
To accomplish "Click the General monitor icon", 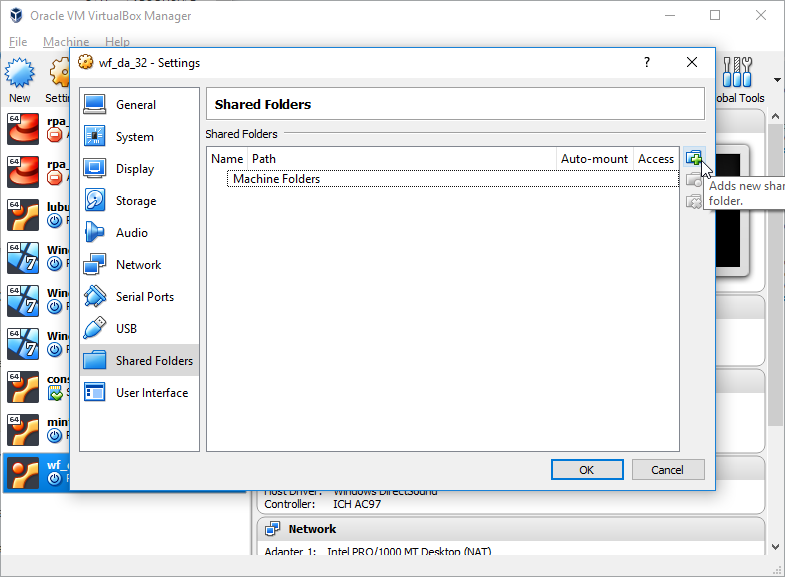I will click(95, 104).
